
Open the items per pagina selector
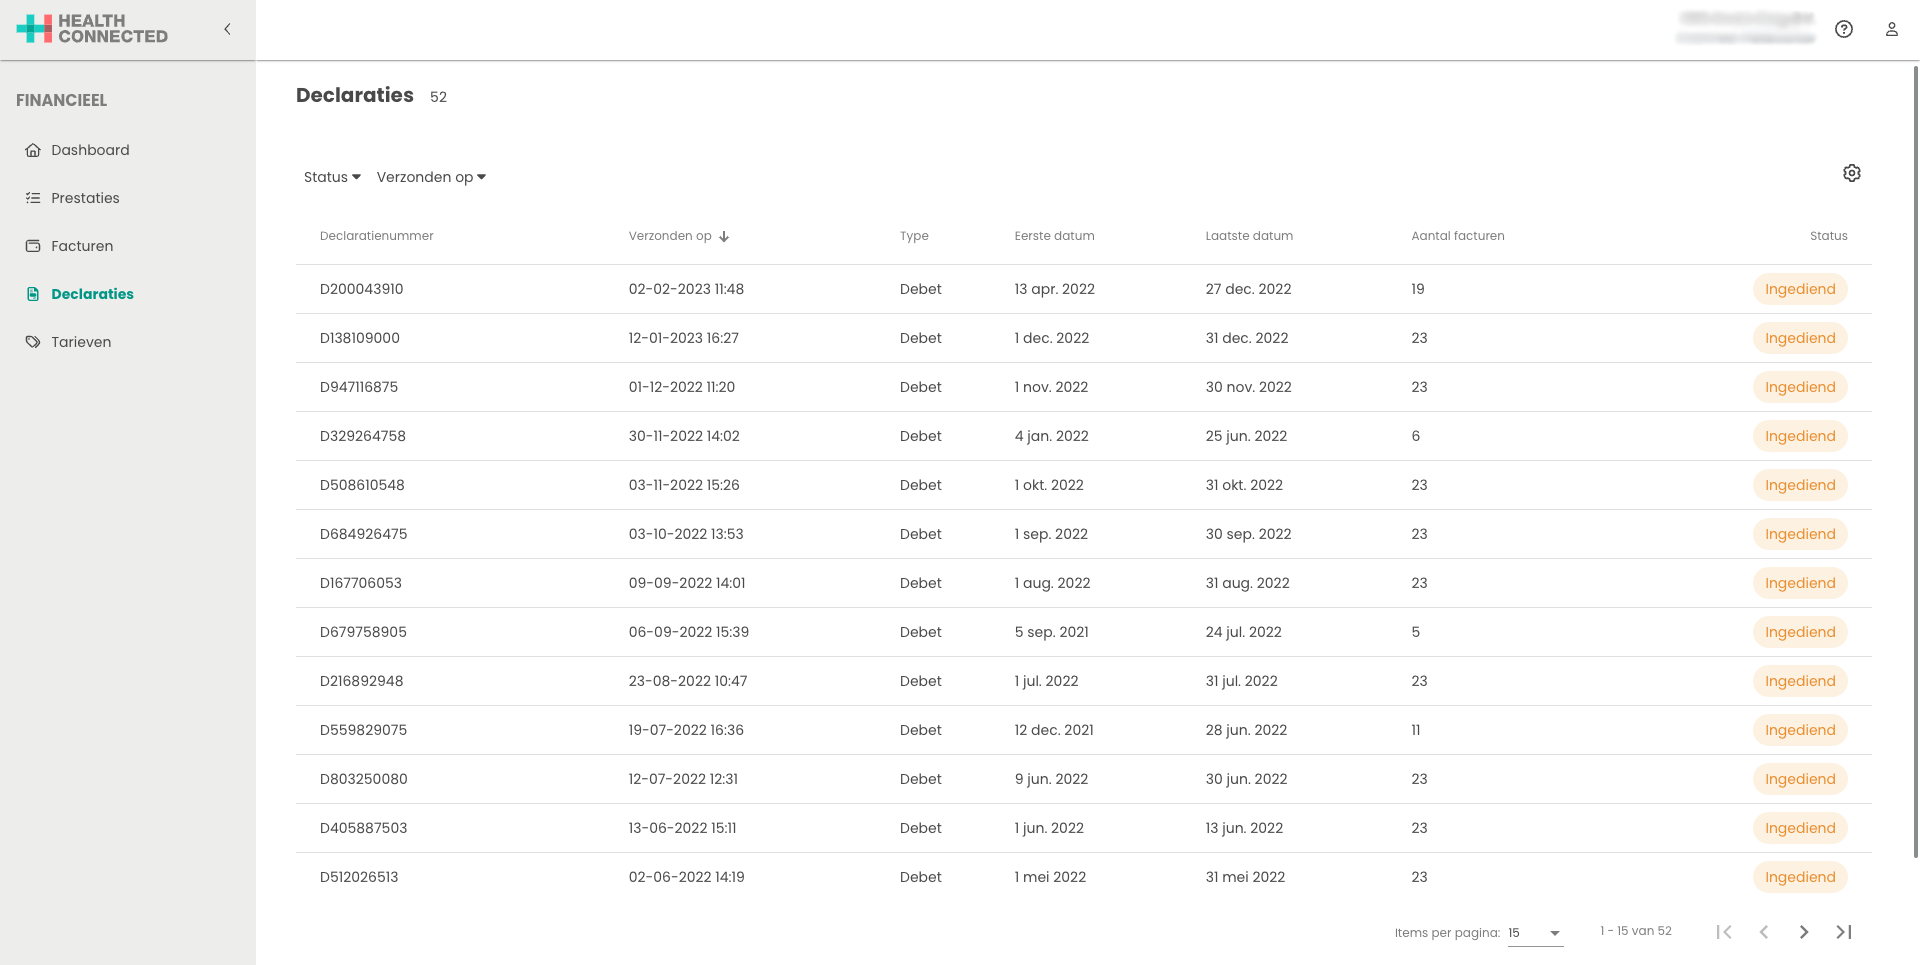1534,933
